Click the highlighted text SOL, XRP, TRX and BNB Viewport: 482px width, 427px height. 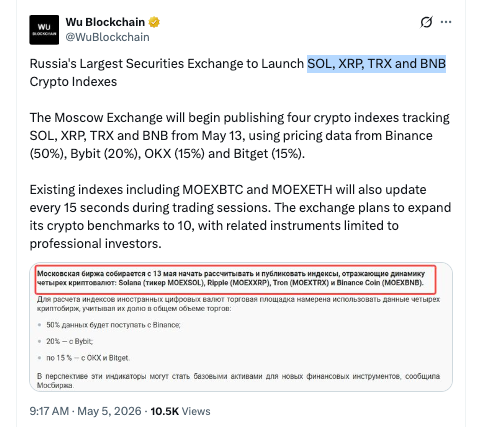coord(376,64)
